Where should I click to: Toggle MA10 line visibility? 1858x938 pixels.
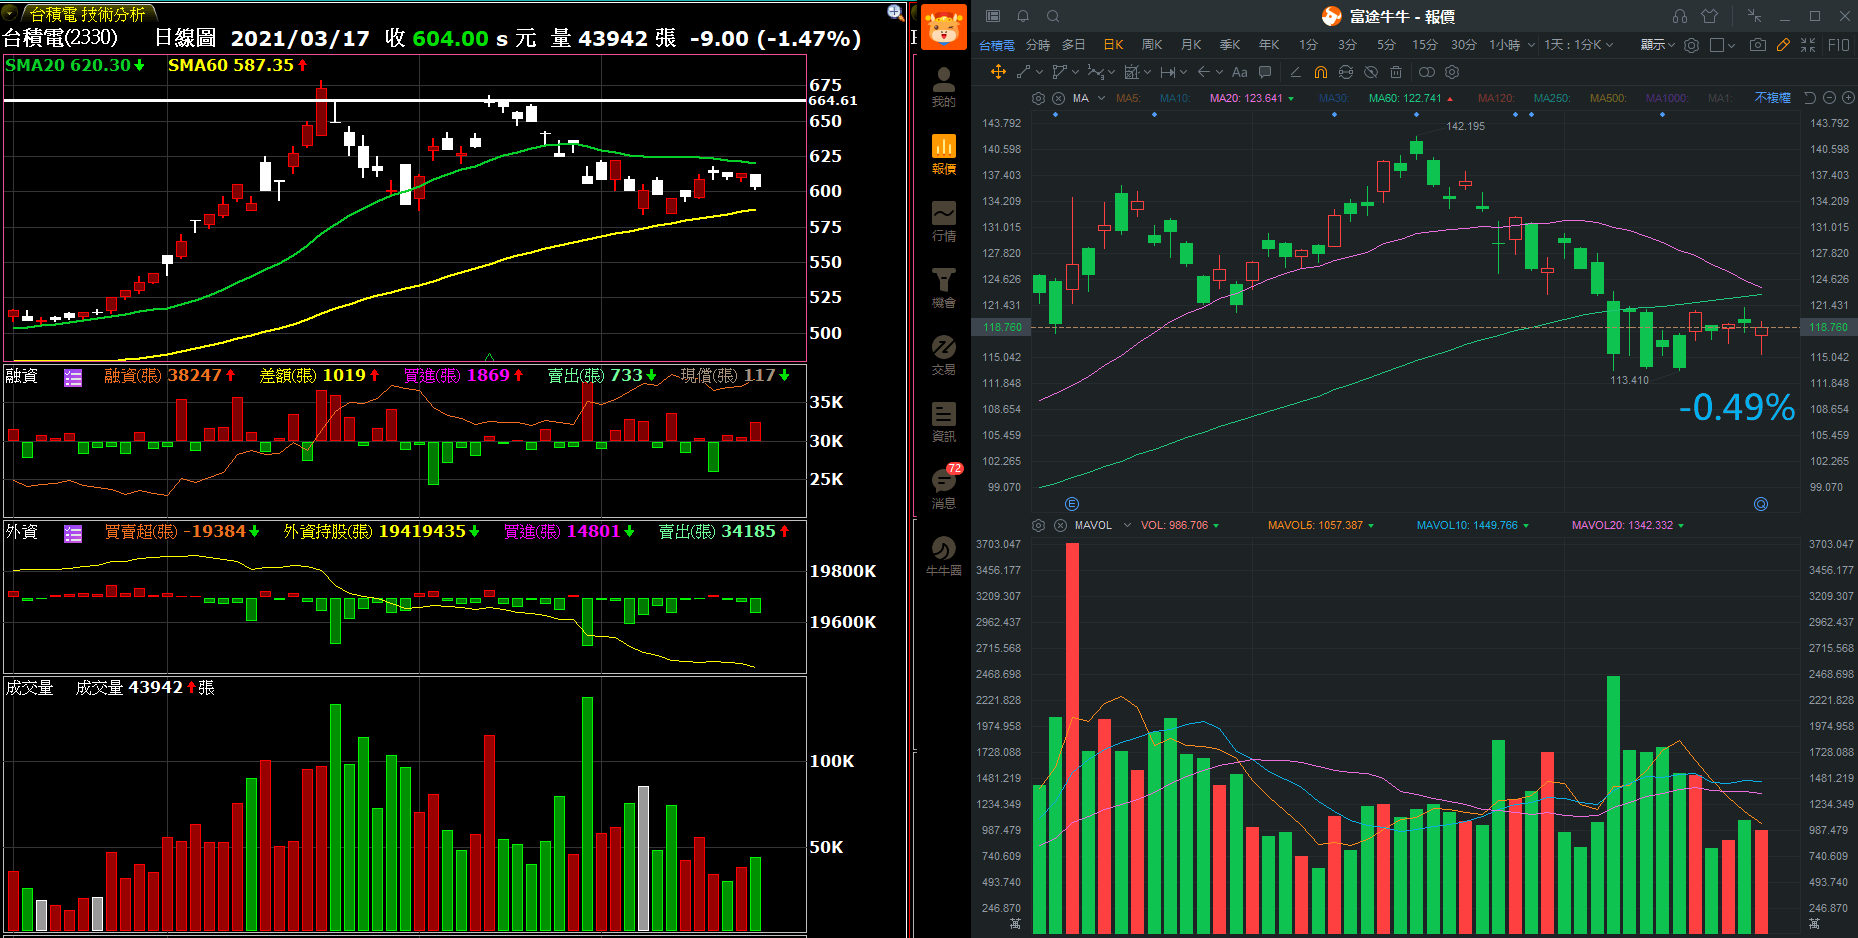pos(1175,98)
